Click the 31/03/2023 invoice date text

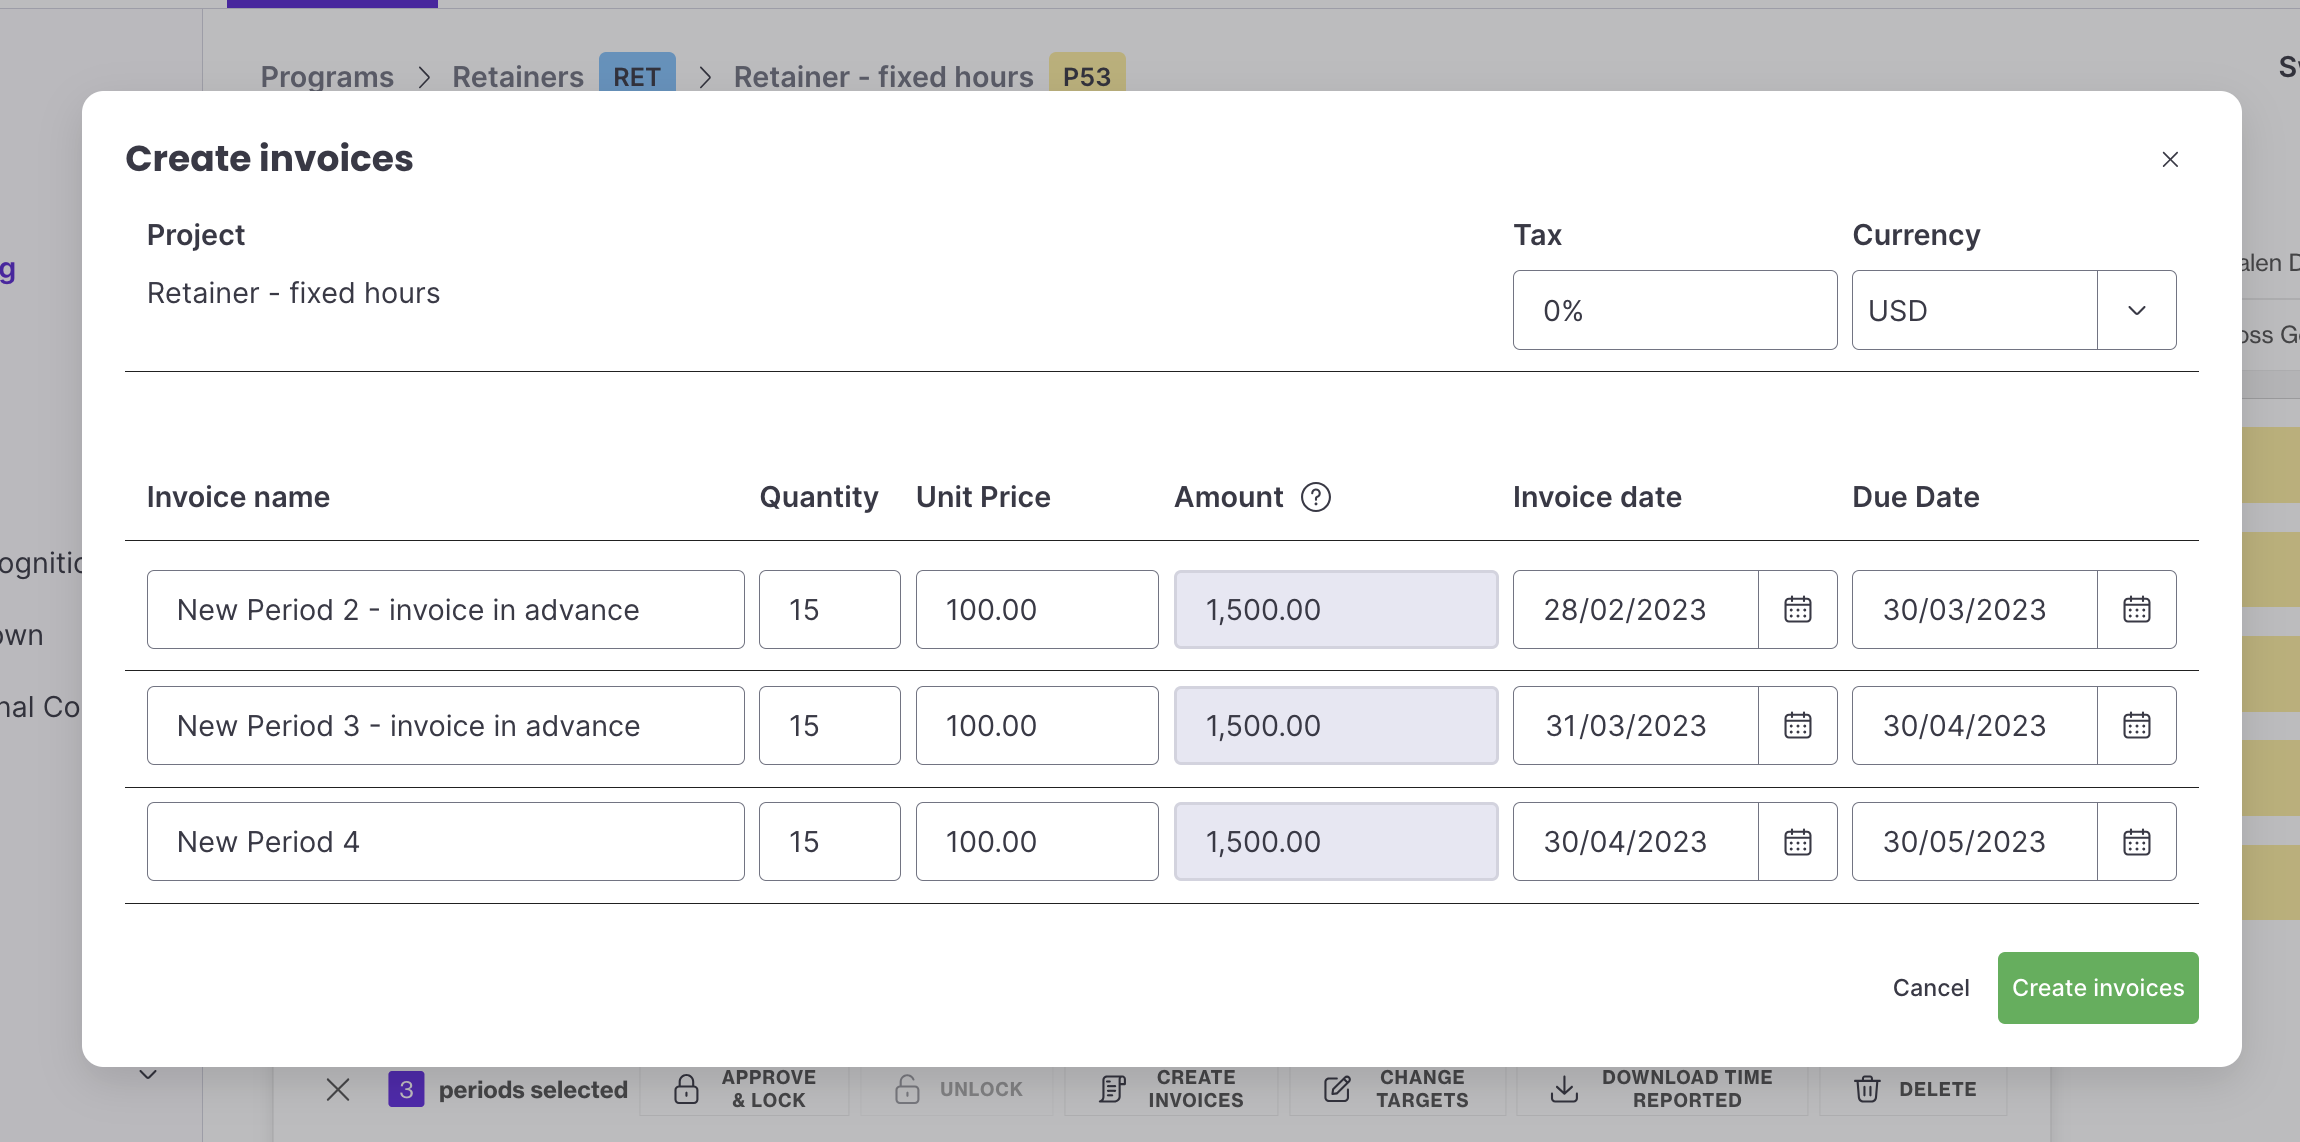[x=1626, y=726]
